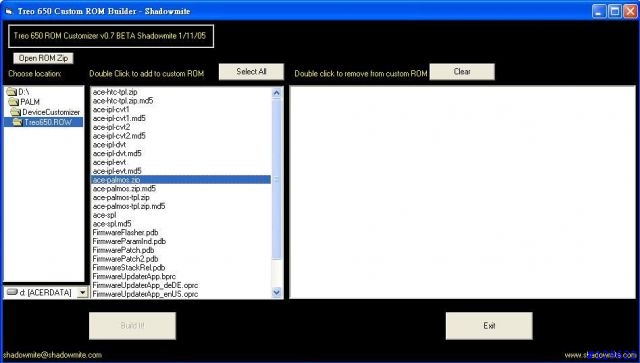Screen dimensions: 640x363
Task: Click the Select All button
Action: click(251, 71)
